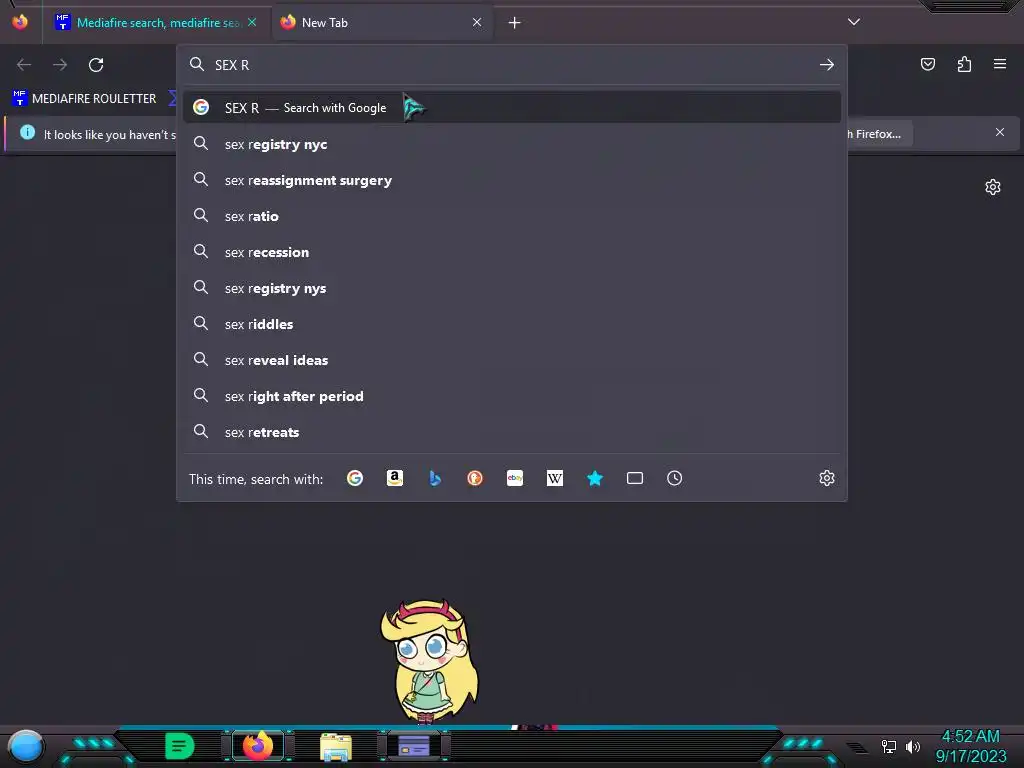Click Firefox icon on taskbar

pyautogui.click(x=258, y=746)
